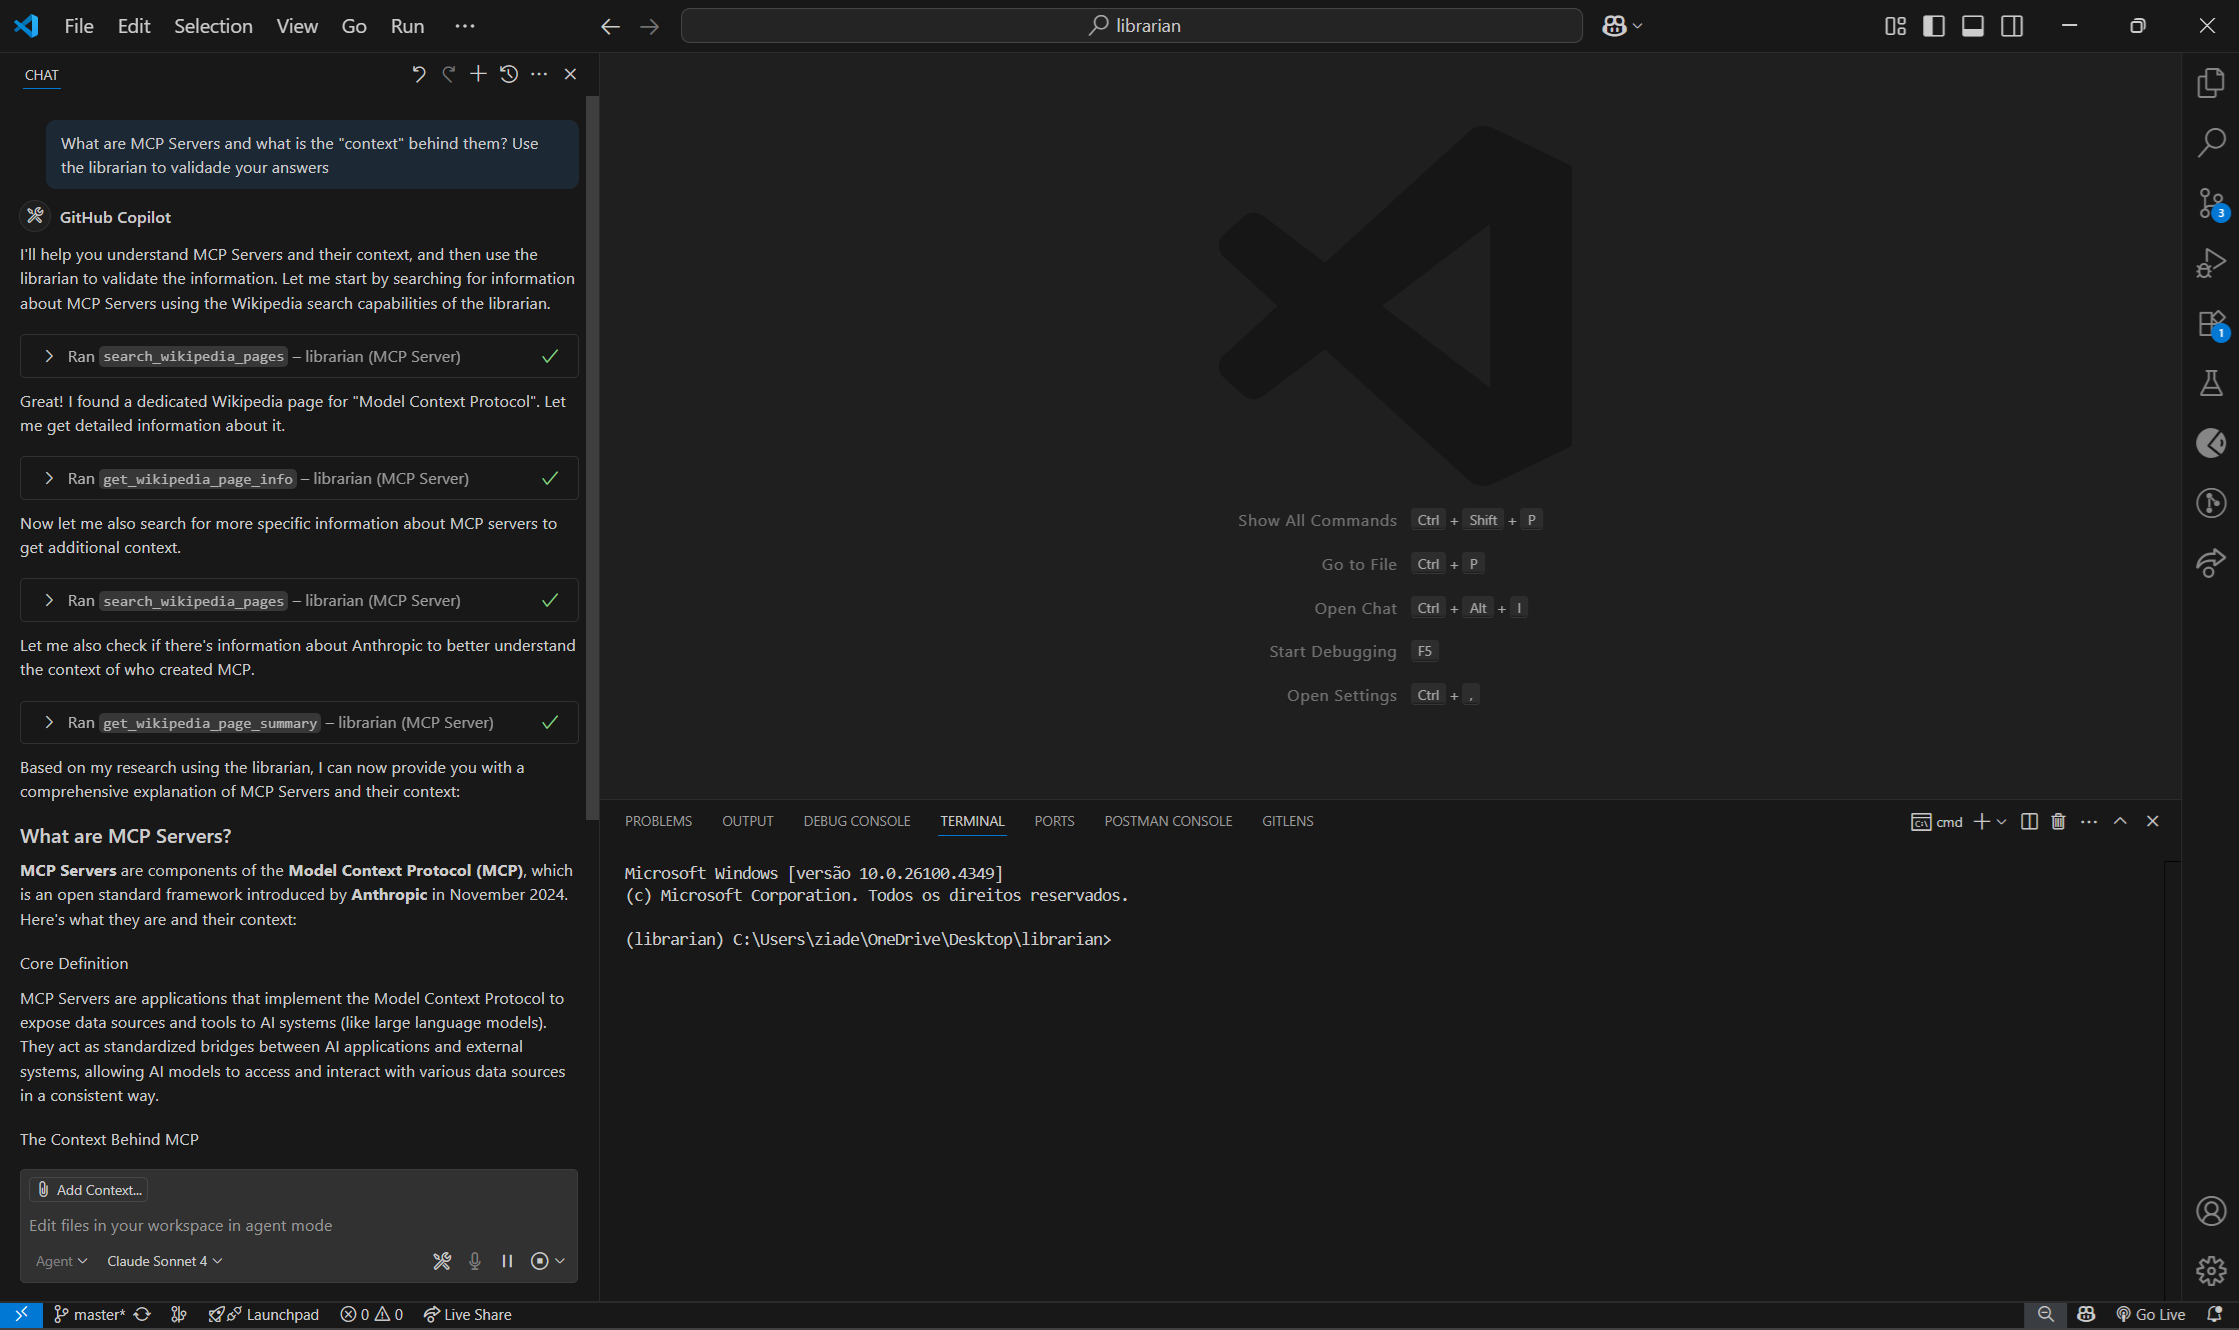The image size is (2239, 1330).
Task: Split the terminal using the split icon
Action: click(2028, 821)
